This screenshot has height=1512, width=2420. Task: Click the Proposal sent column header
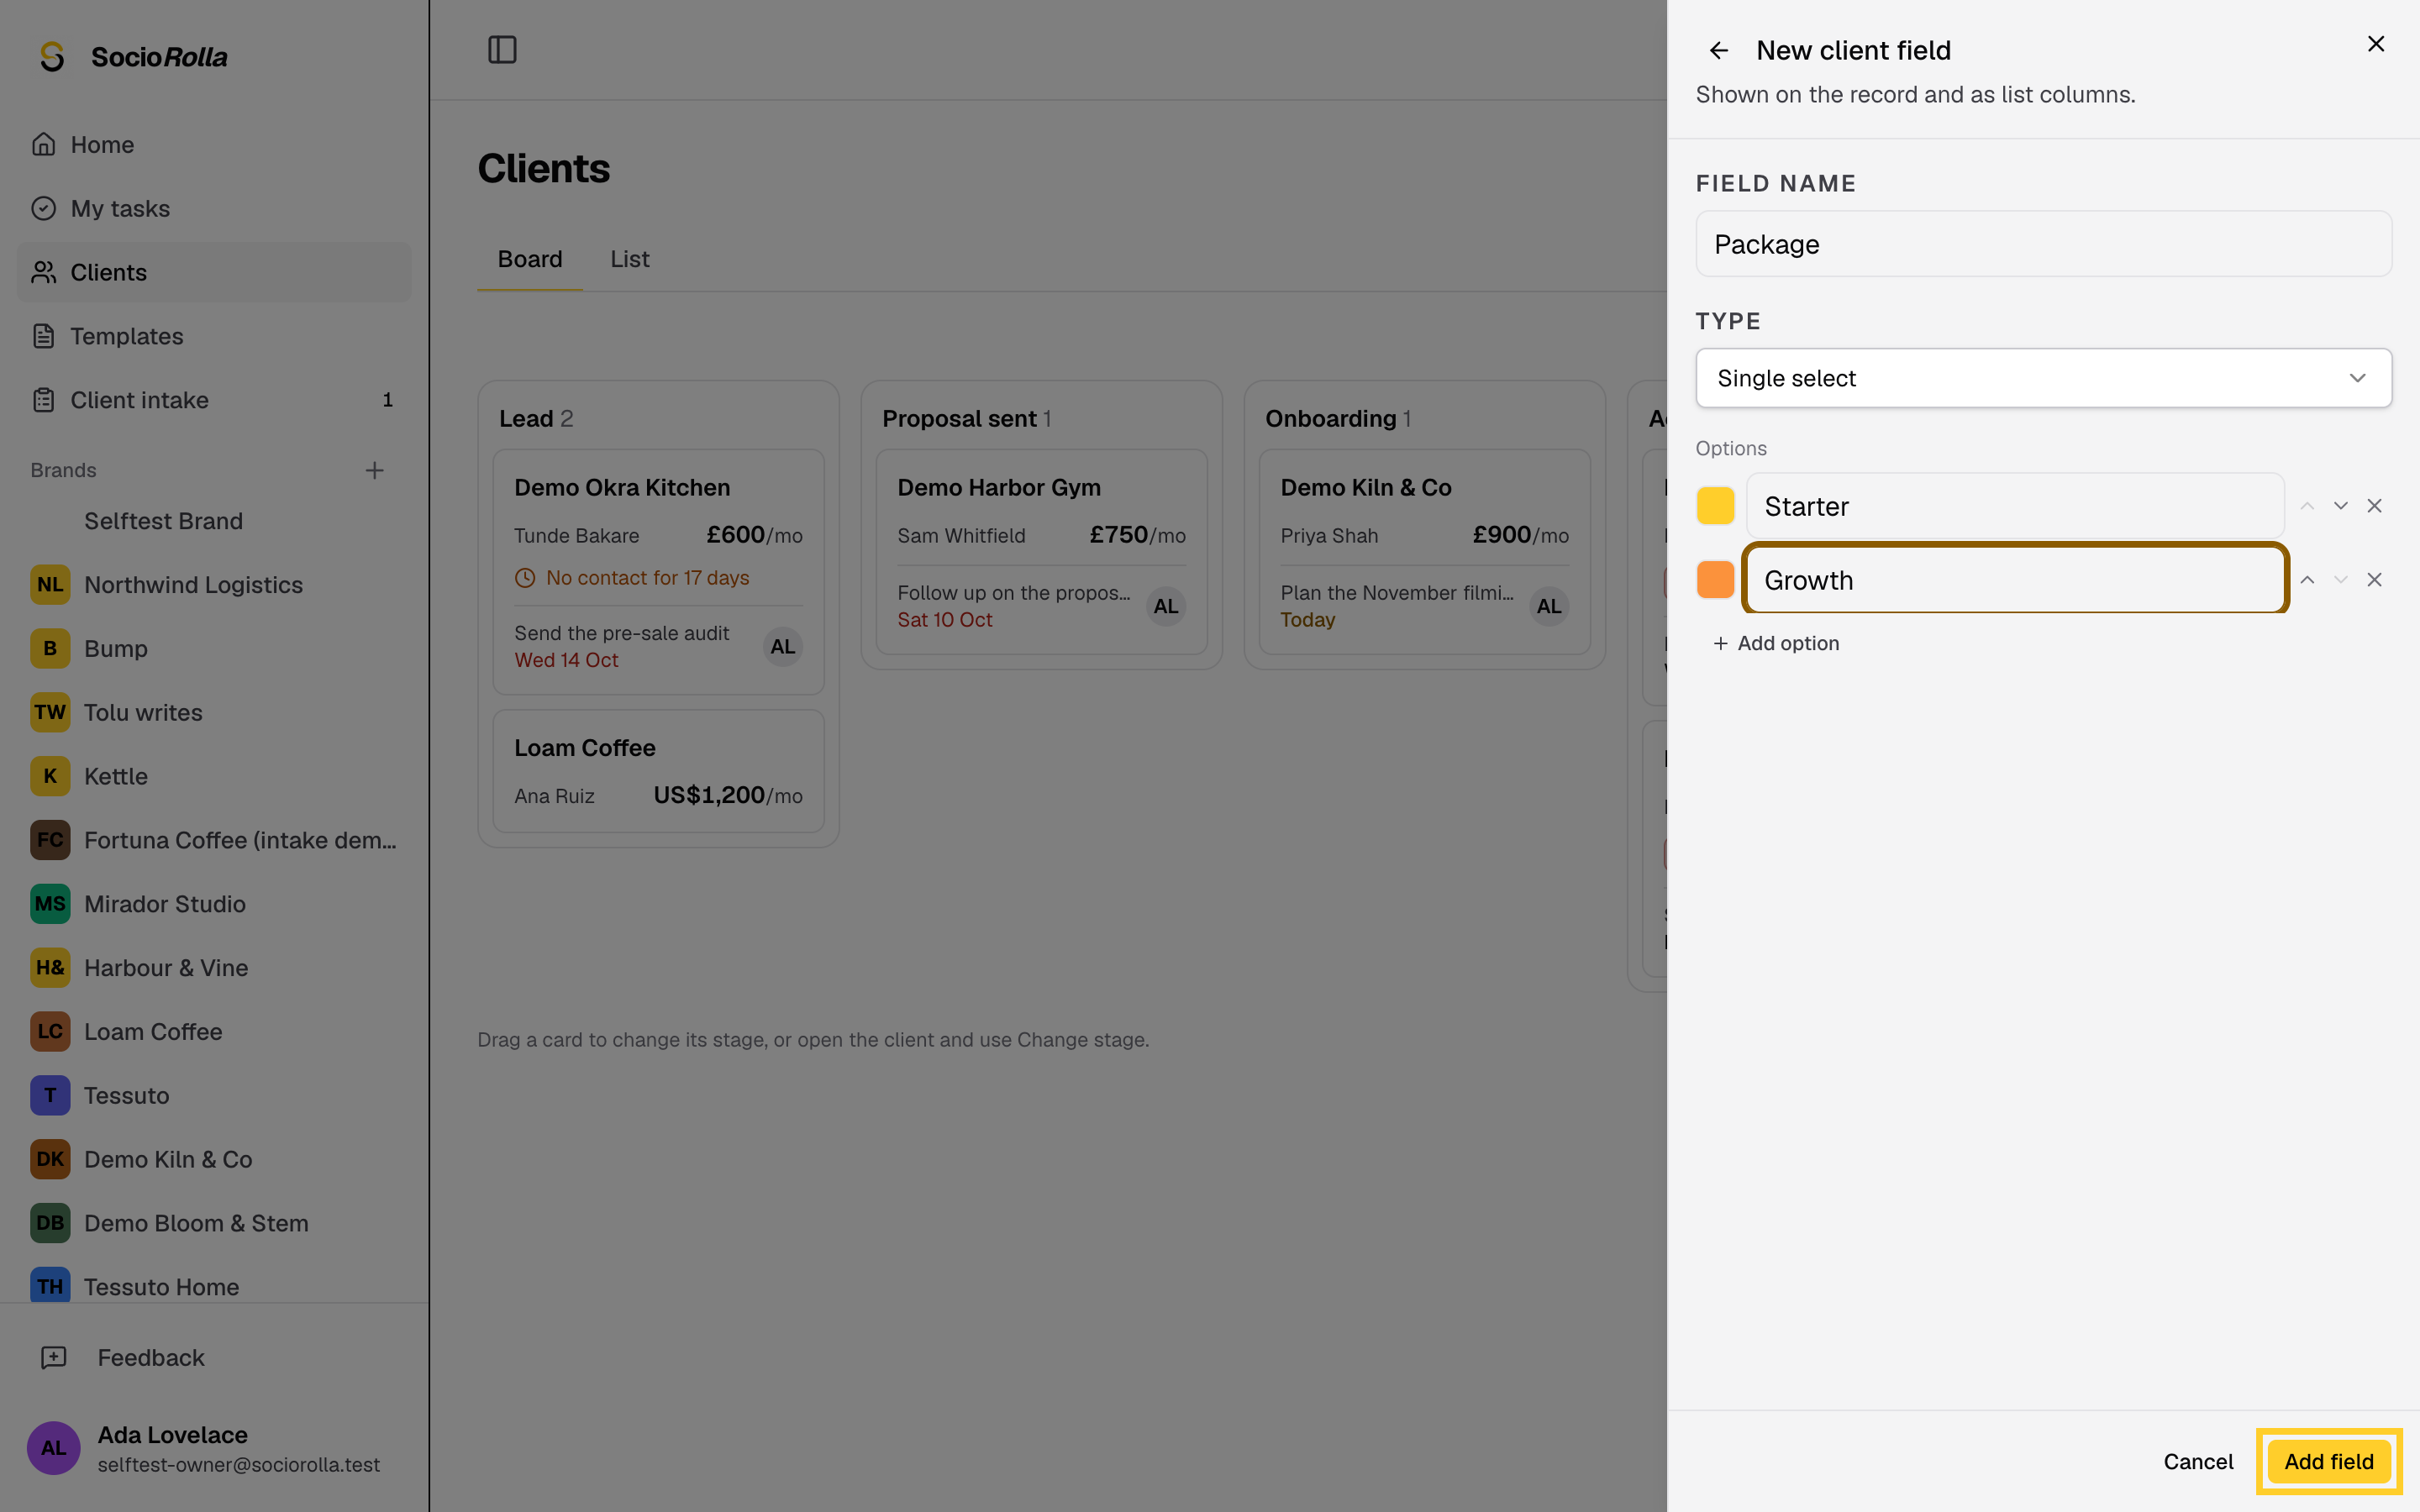(966, 419)
